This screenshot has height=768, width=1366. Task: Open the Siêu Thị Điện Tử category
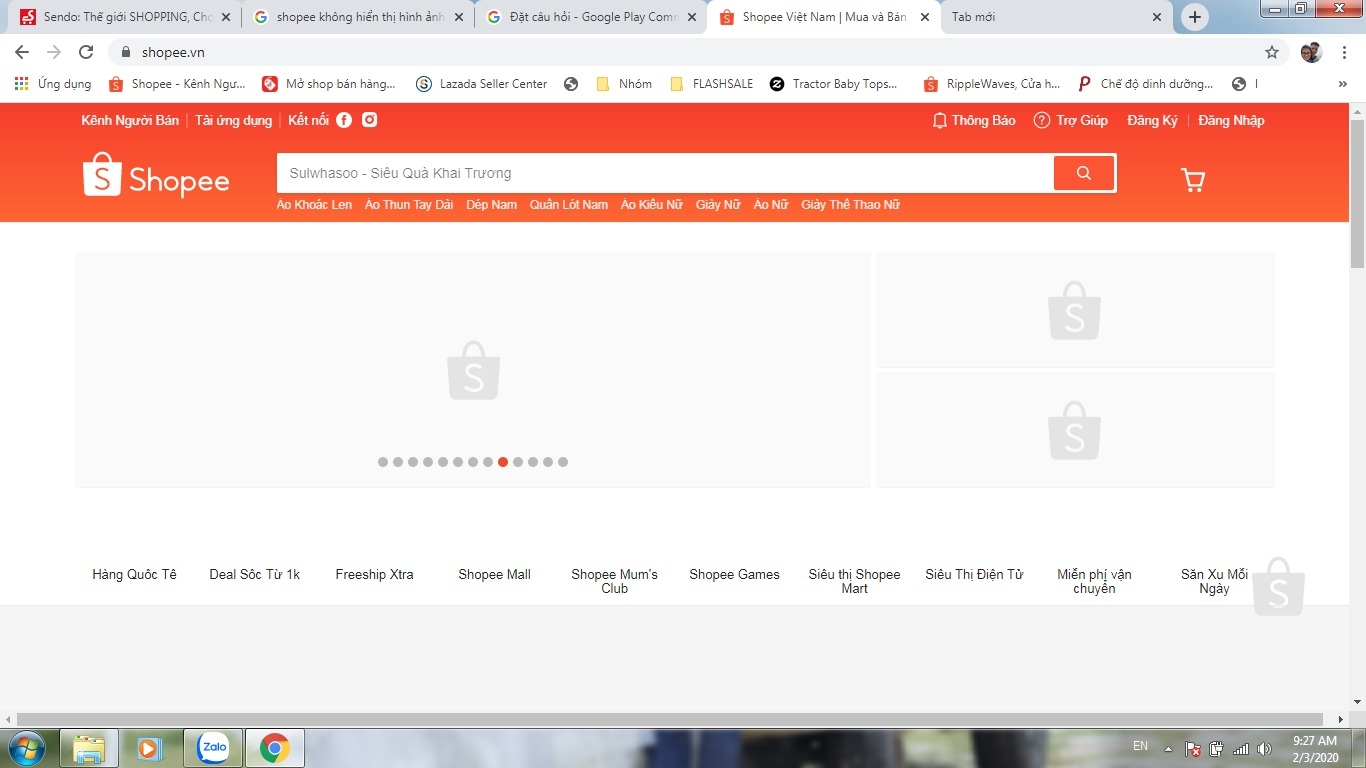click(x=974, y=574)
